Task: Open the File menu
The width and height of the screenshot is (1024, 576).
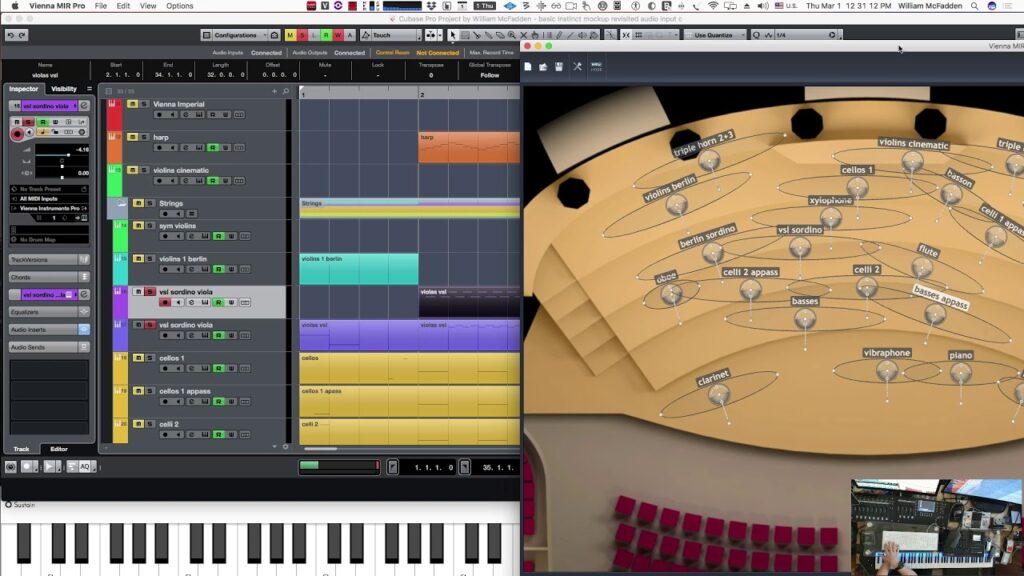Action: click(x=101, y=6)
